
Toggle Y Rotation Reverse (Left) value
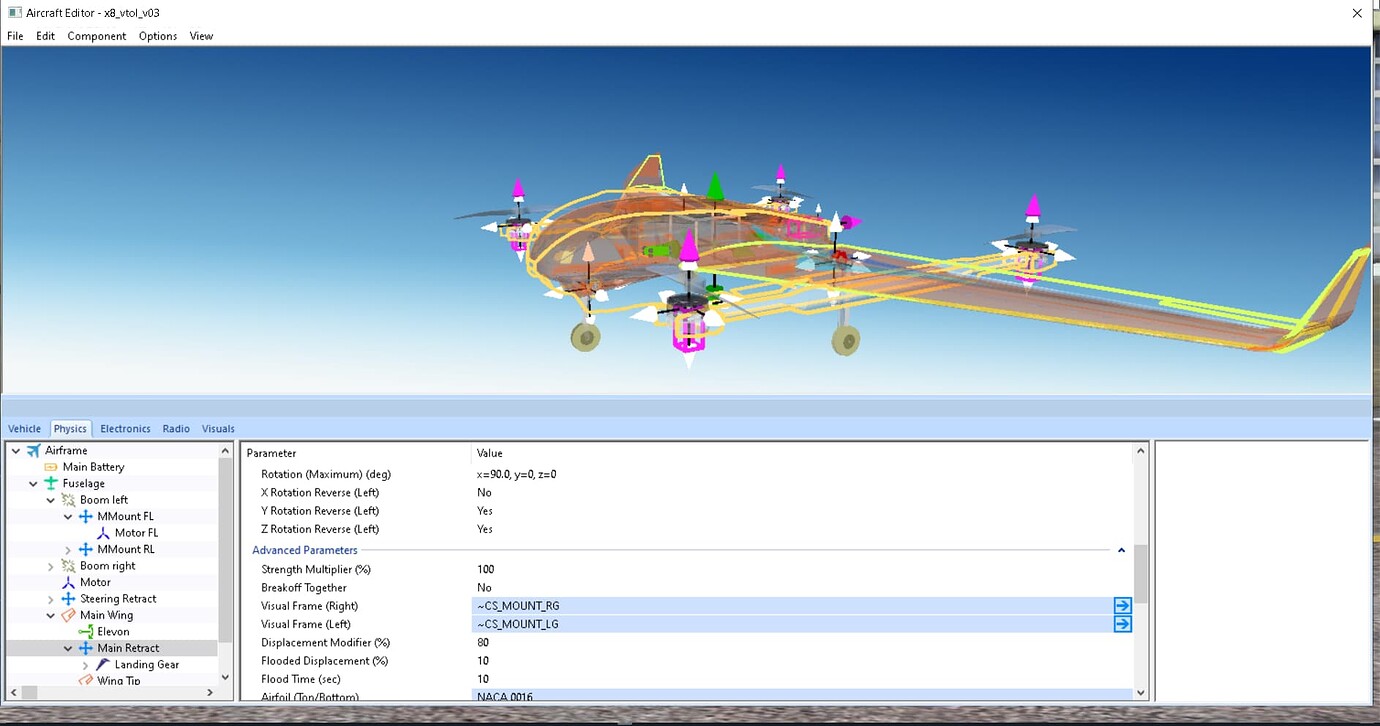(484, 510)
